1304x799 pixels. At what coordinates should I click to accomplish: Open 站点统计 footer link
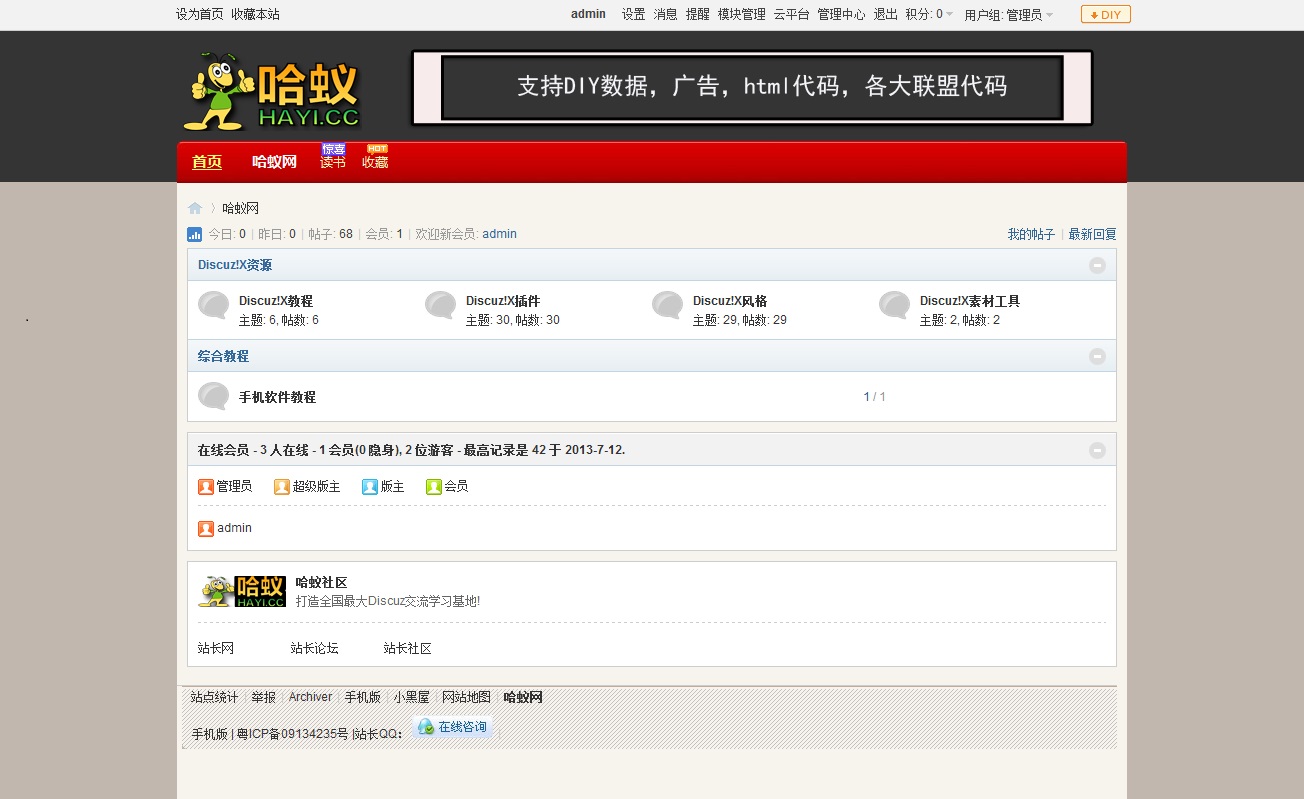pyautogui.click(x=215, y=697)
